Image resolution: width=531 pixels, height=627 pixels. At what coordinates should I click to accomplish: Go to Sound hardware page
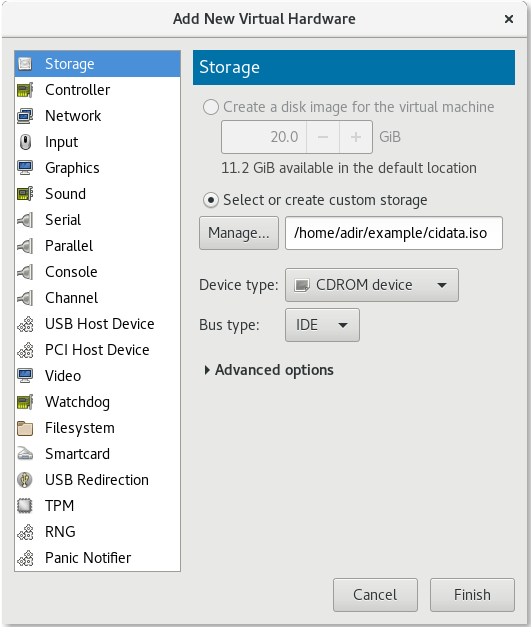click(98, 194)
